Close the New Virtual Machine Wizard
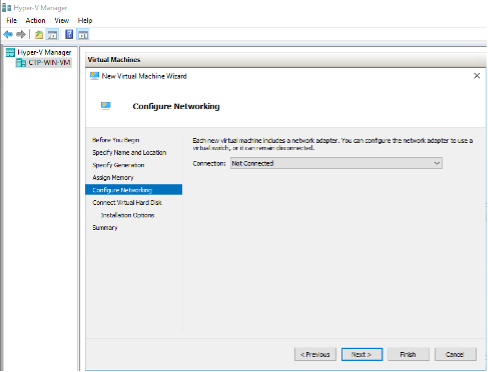The width and height of the screenshot is (488, 372). pyautogui.click(x=477, y=76)
